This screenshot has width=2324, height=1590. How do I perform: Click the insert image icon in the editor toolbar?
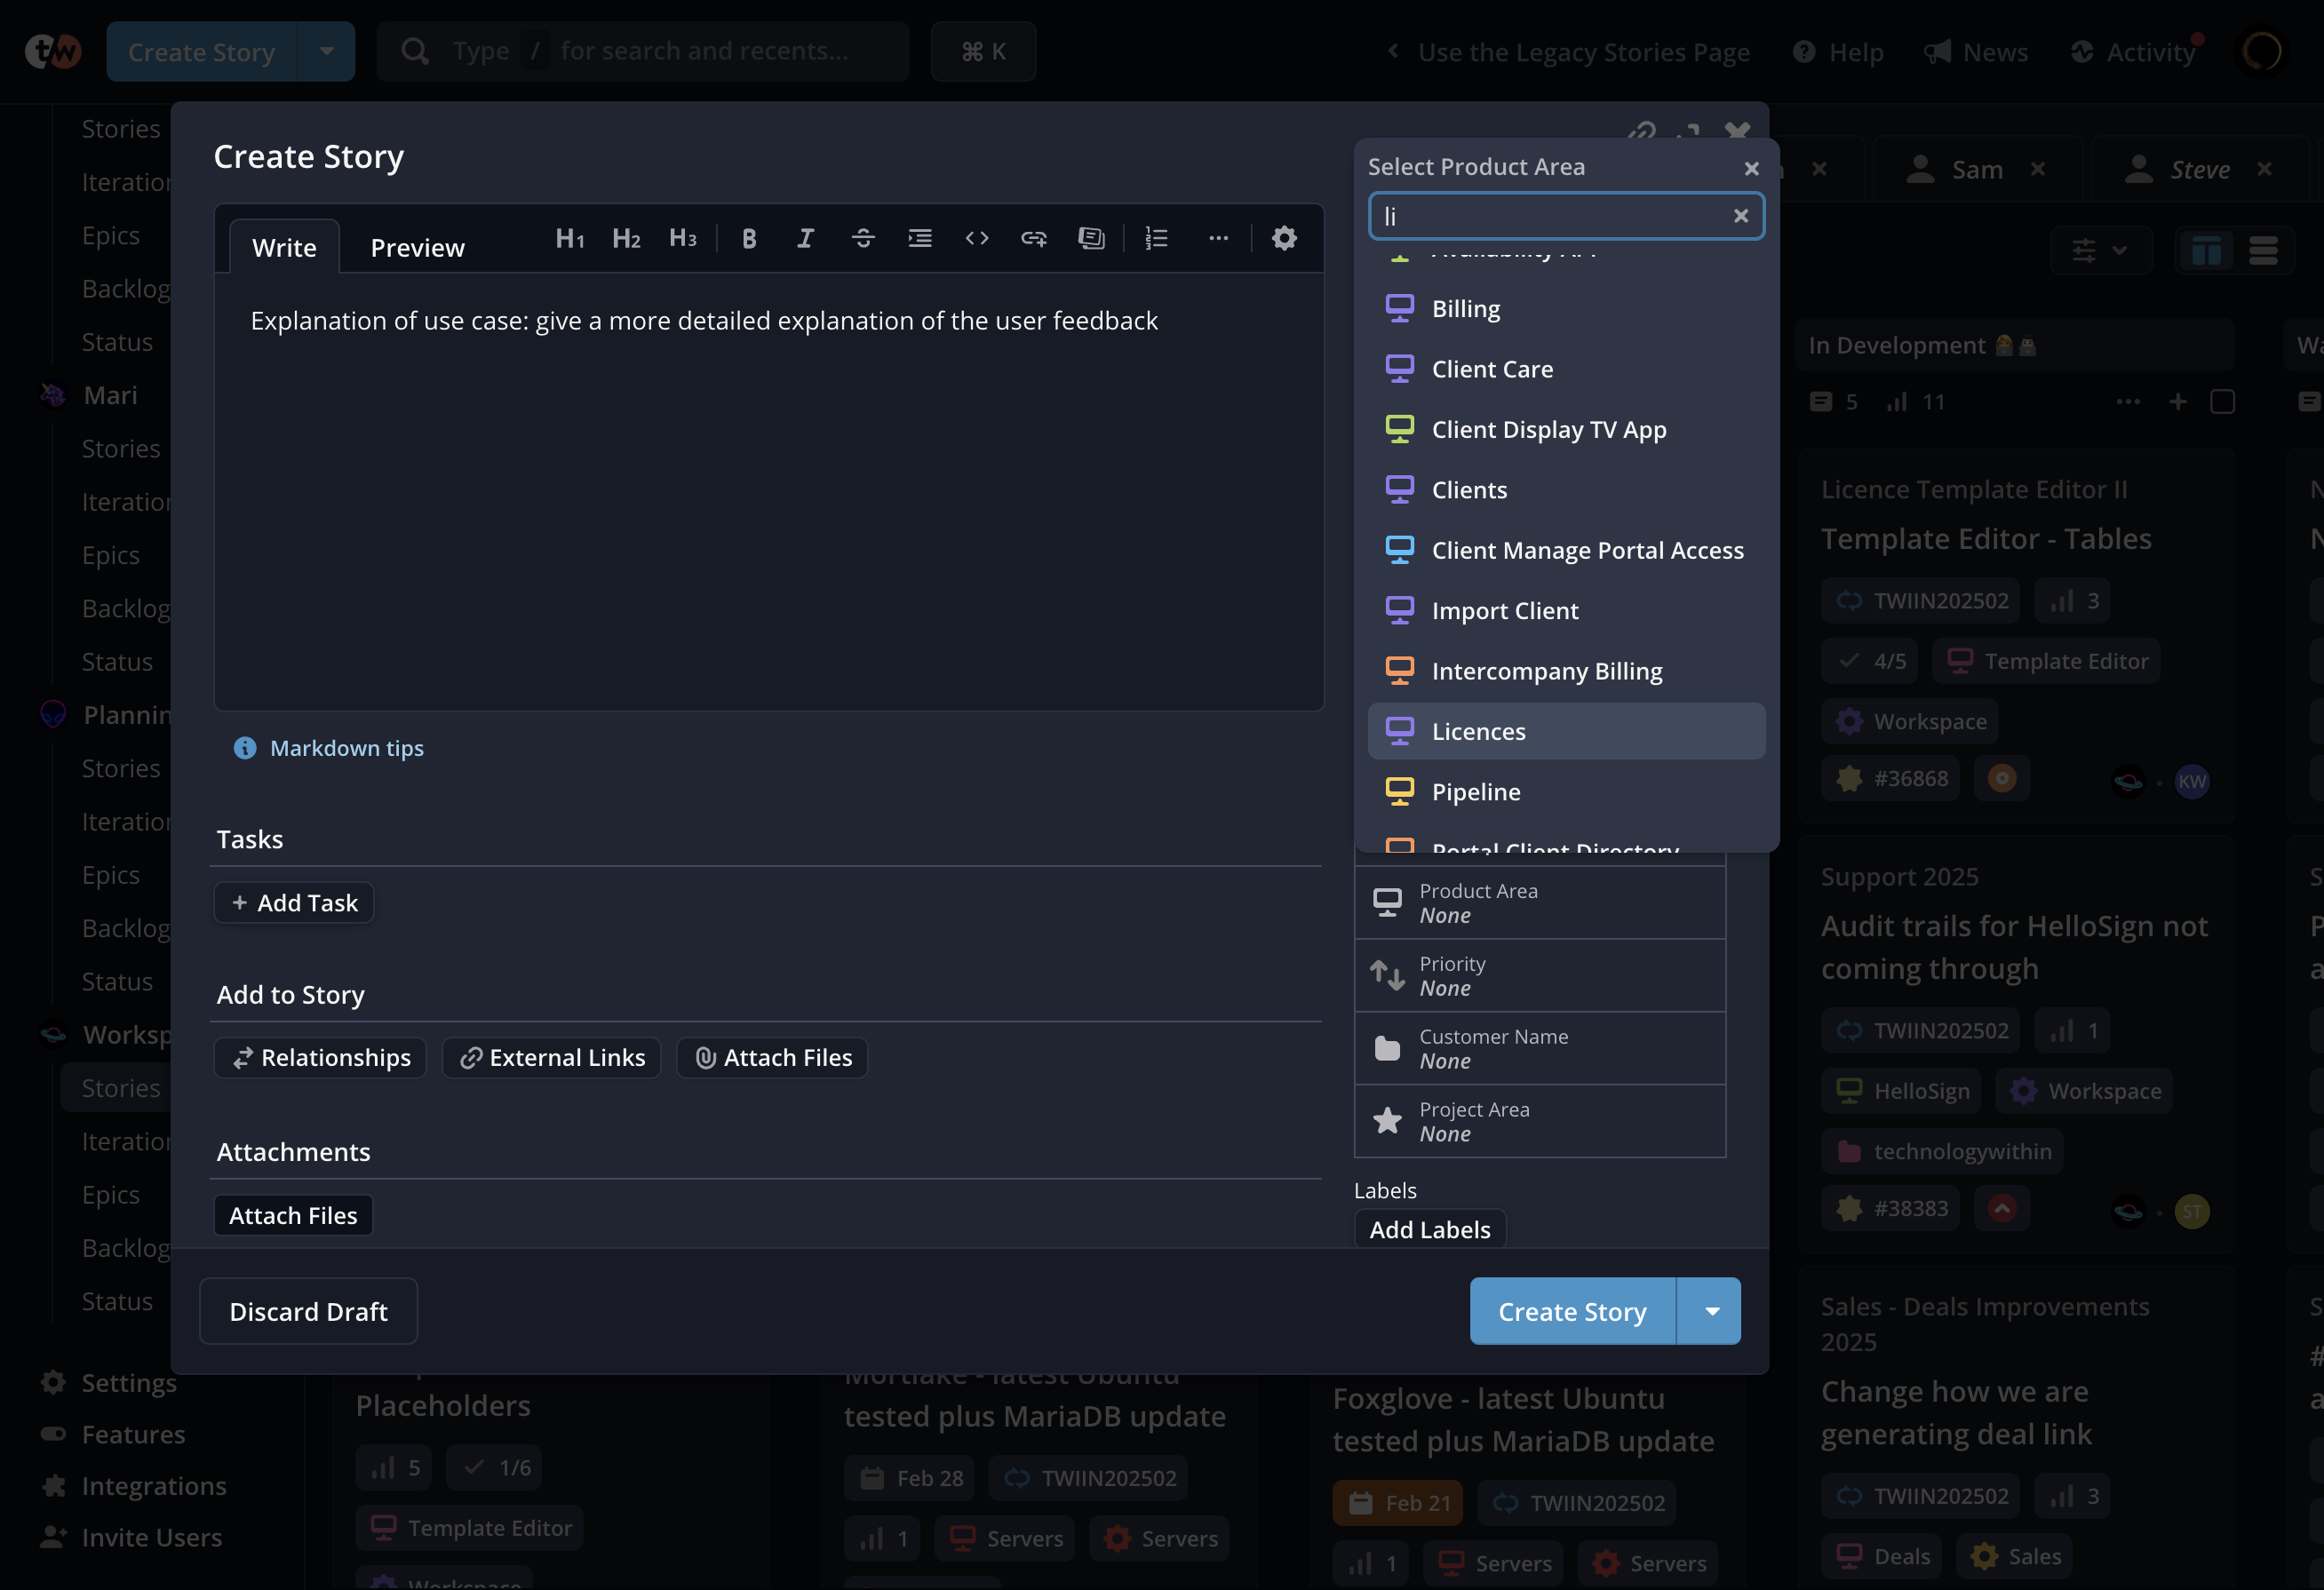1091,238
